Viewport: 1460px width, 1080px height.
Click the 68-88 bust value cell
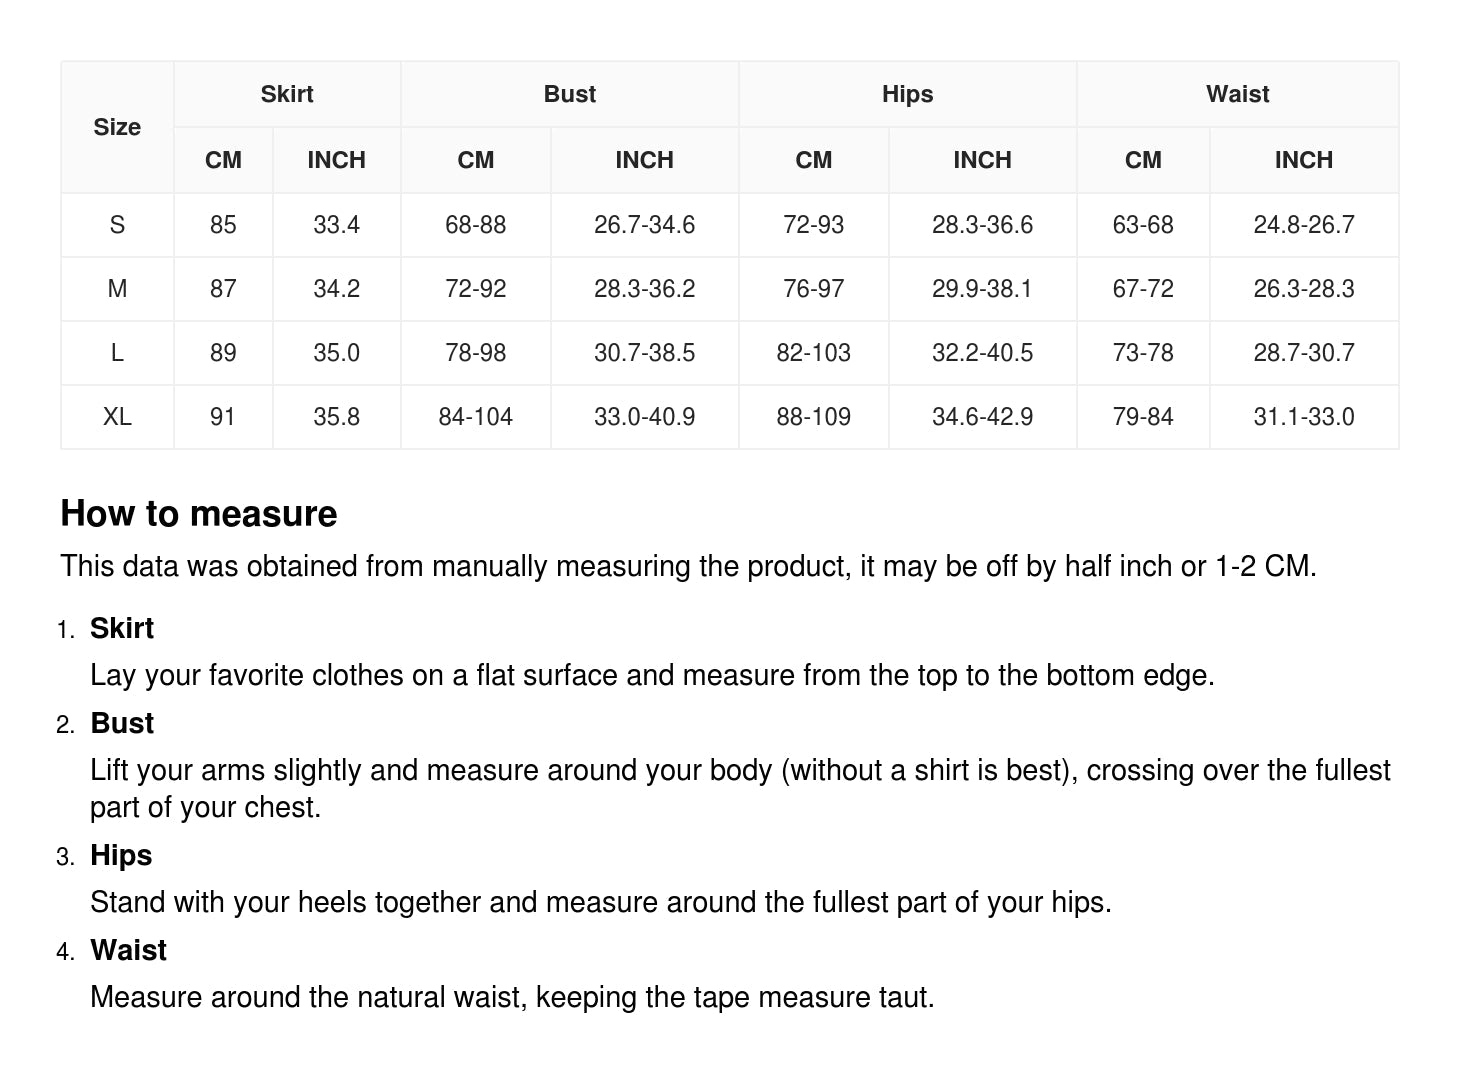(x=475, y=225)
